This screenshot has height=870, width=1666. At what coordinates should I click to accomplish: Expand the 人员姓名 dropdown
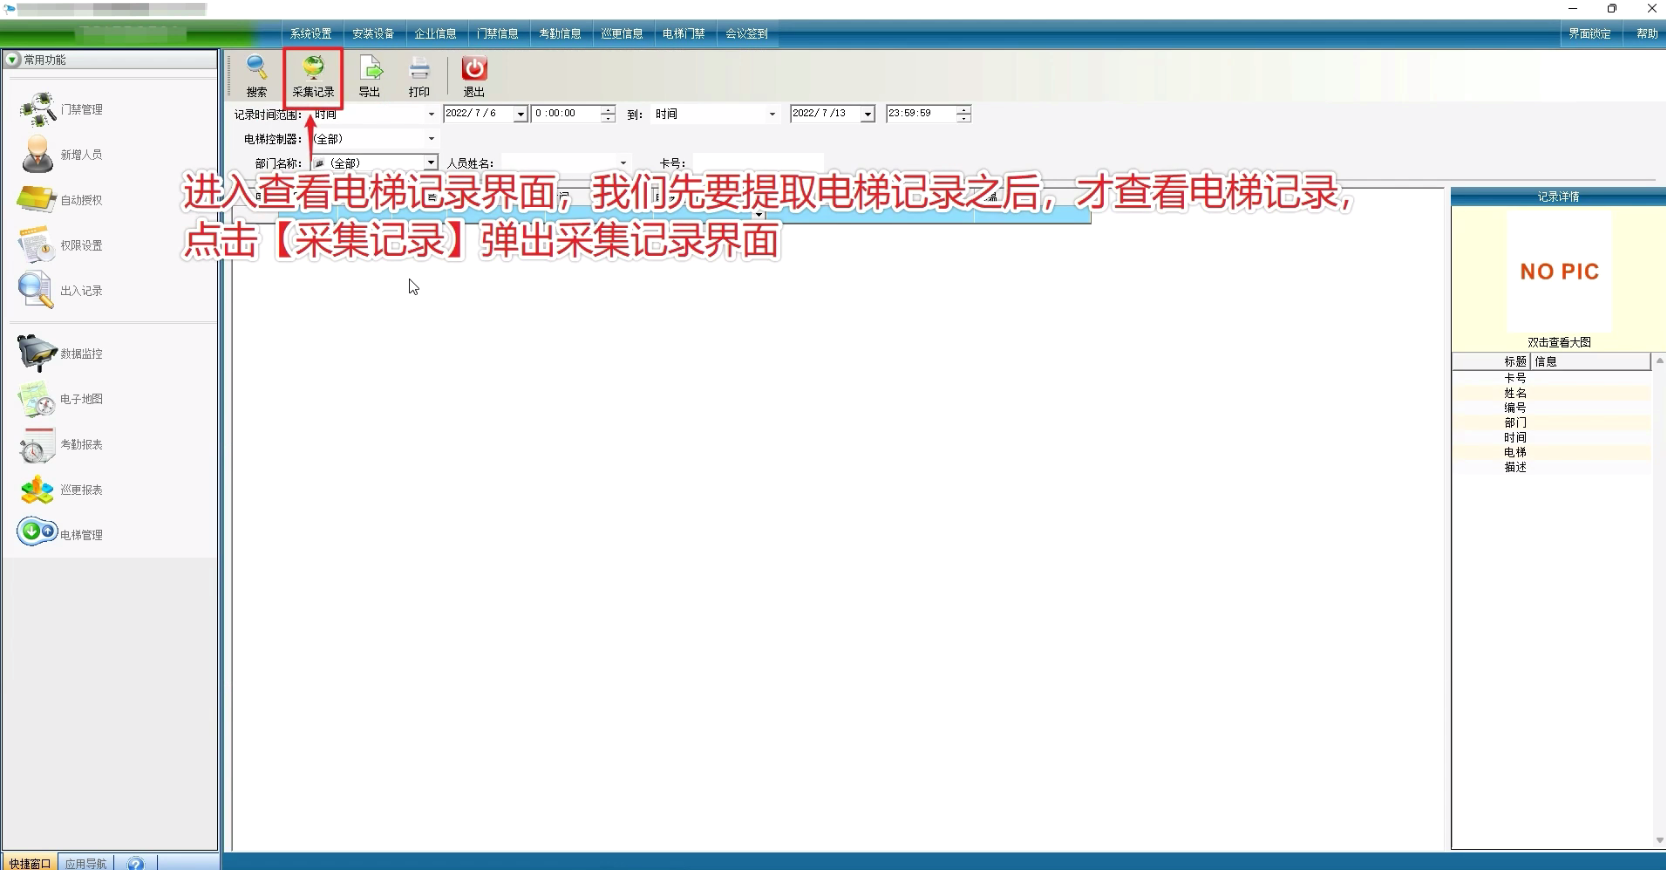coord(623,163)
